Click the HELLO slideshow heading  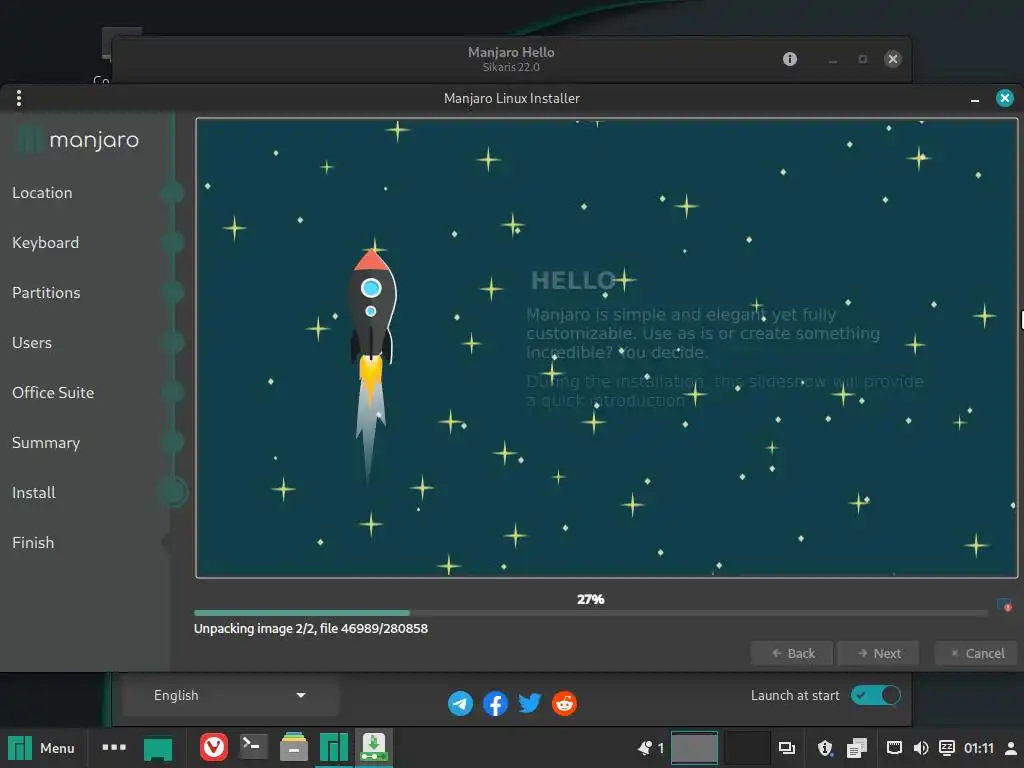click(573, 281)
